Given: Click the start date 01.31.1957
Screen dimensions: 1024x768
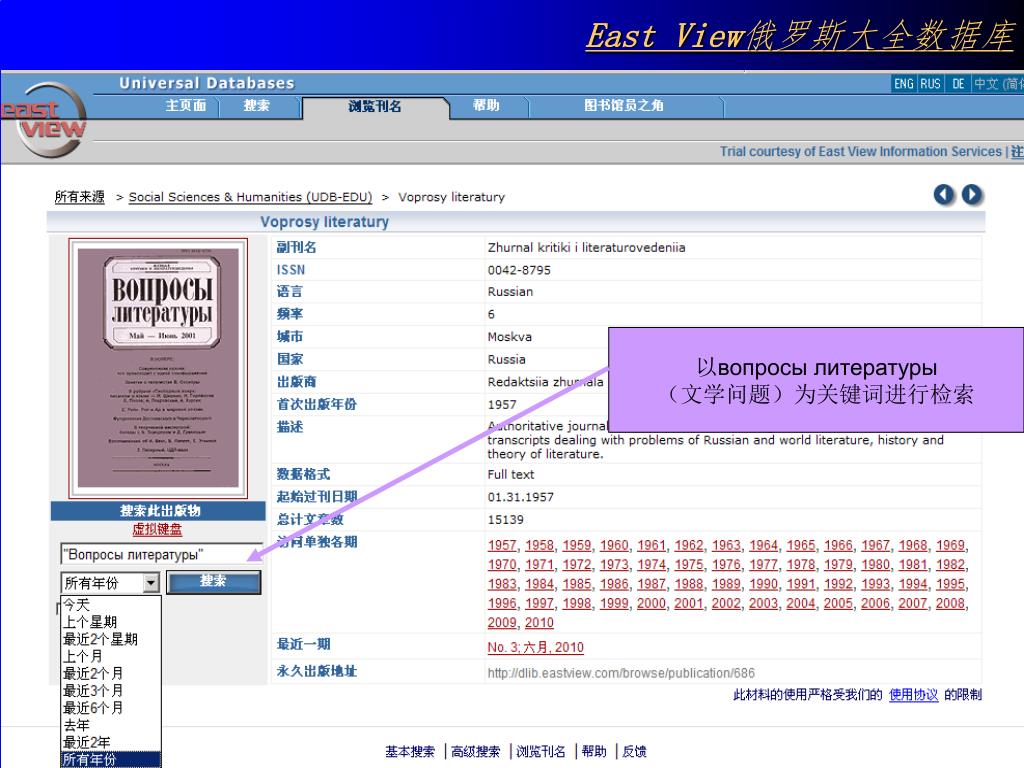Looking at the screenshot, I should coord(520,497).
